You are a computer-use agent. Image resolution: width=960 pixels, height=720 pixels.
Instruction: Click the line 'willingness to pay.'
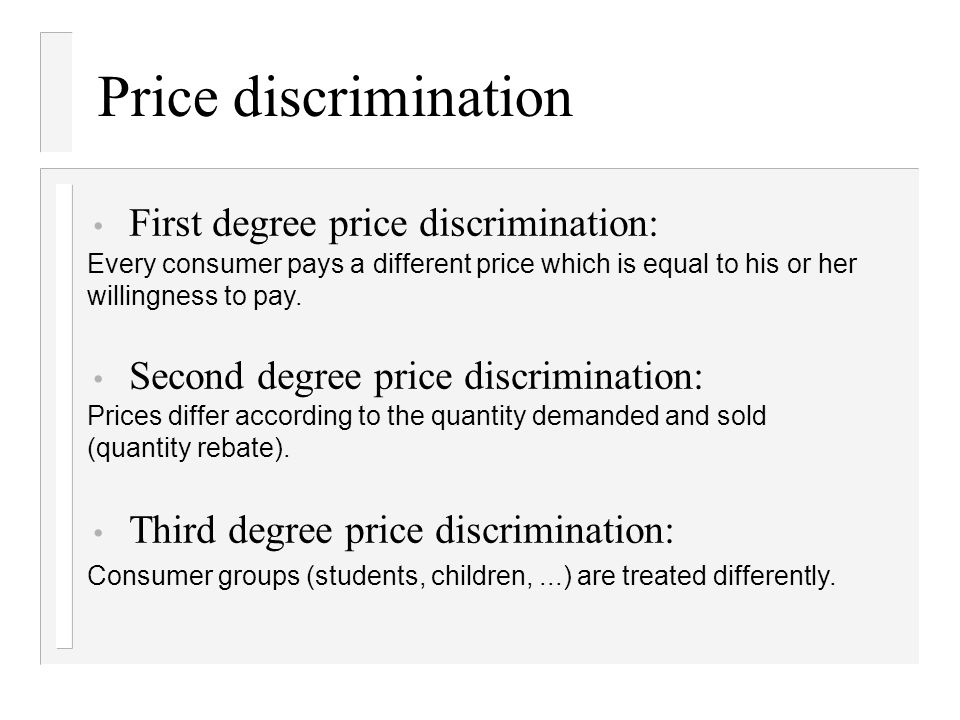(195, 296)
